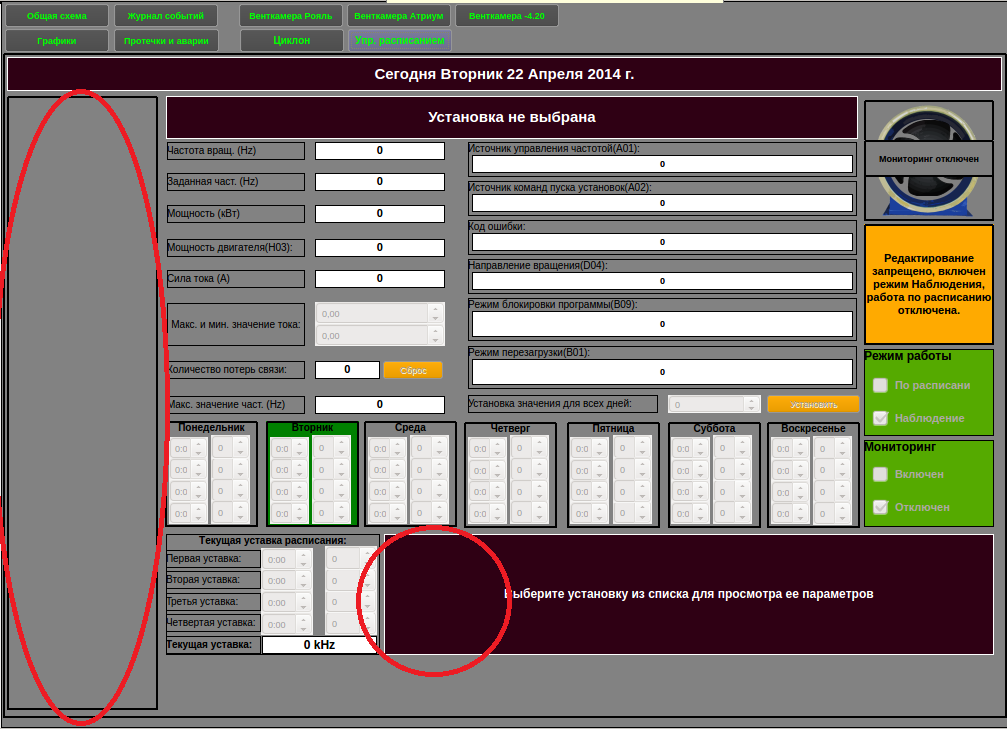Open the Общая схема screen

tap(56, 16)
